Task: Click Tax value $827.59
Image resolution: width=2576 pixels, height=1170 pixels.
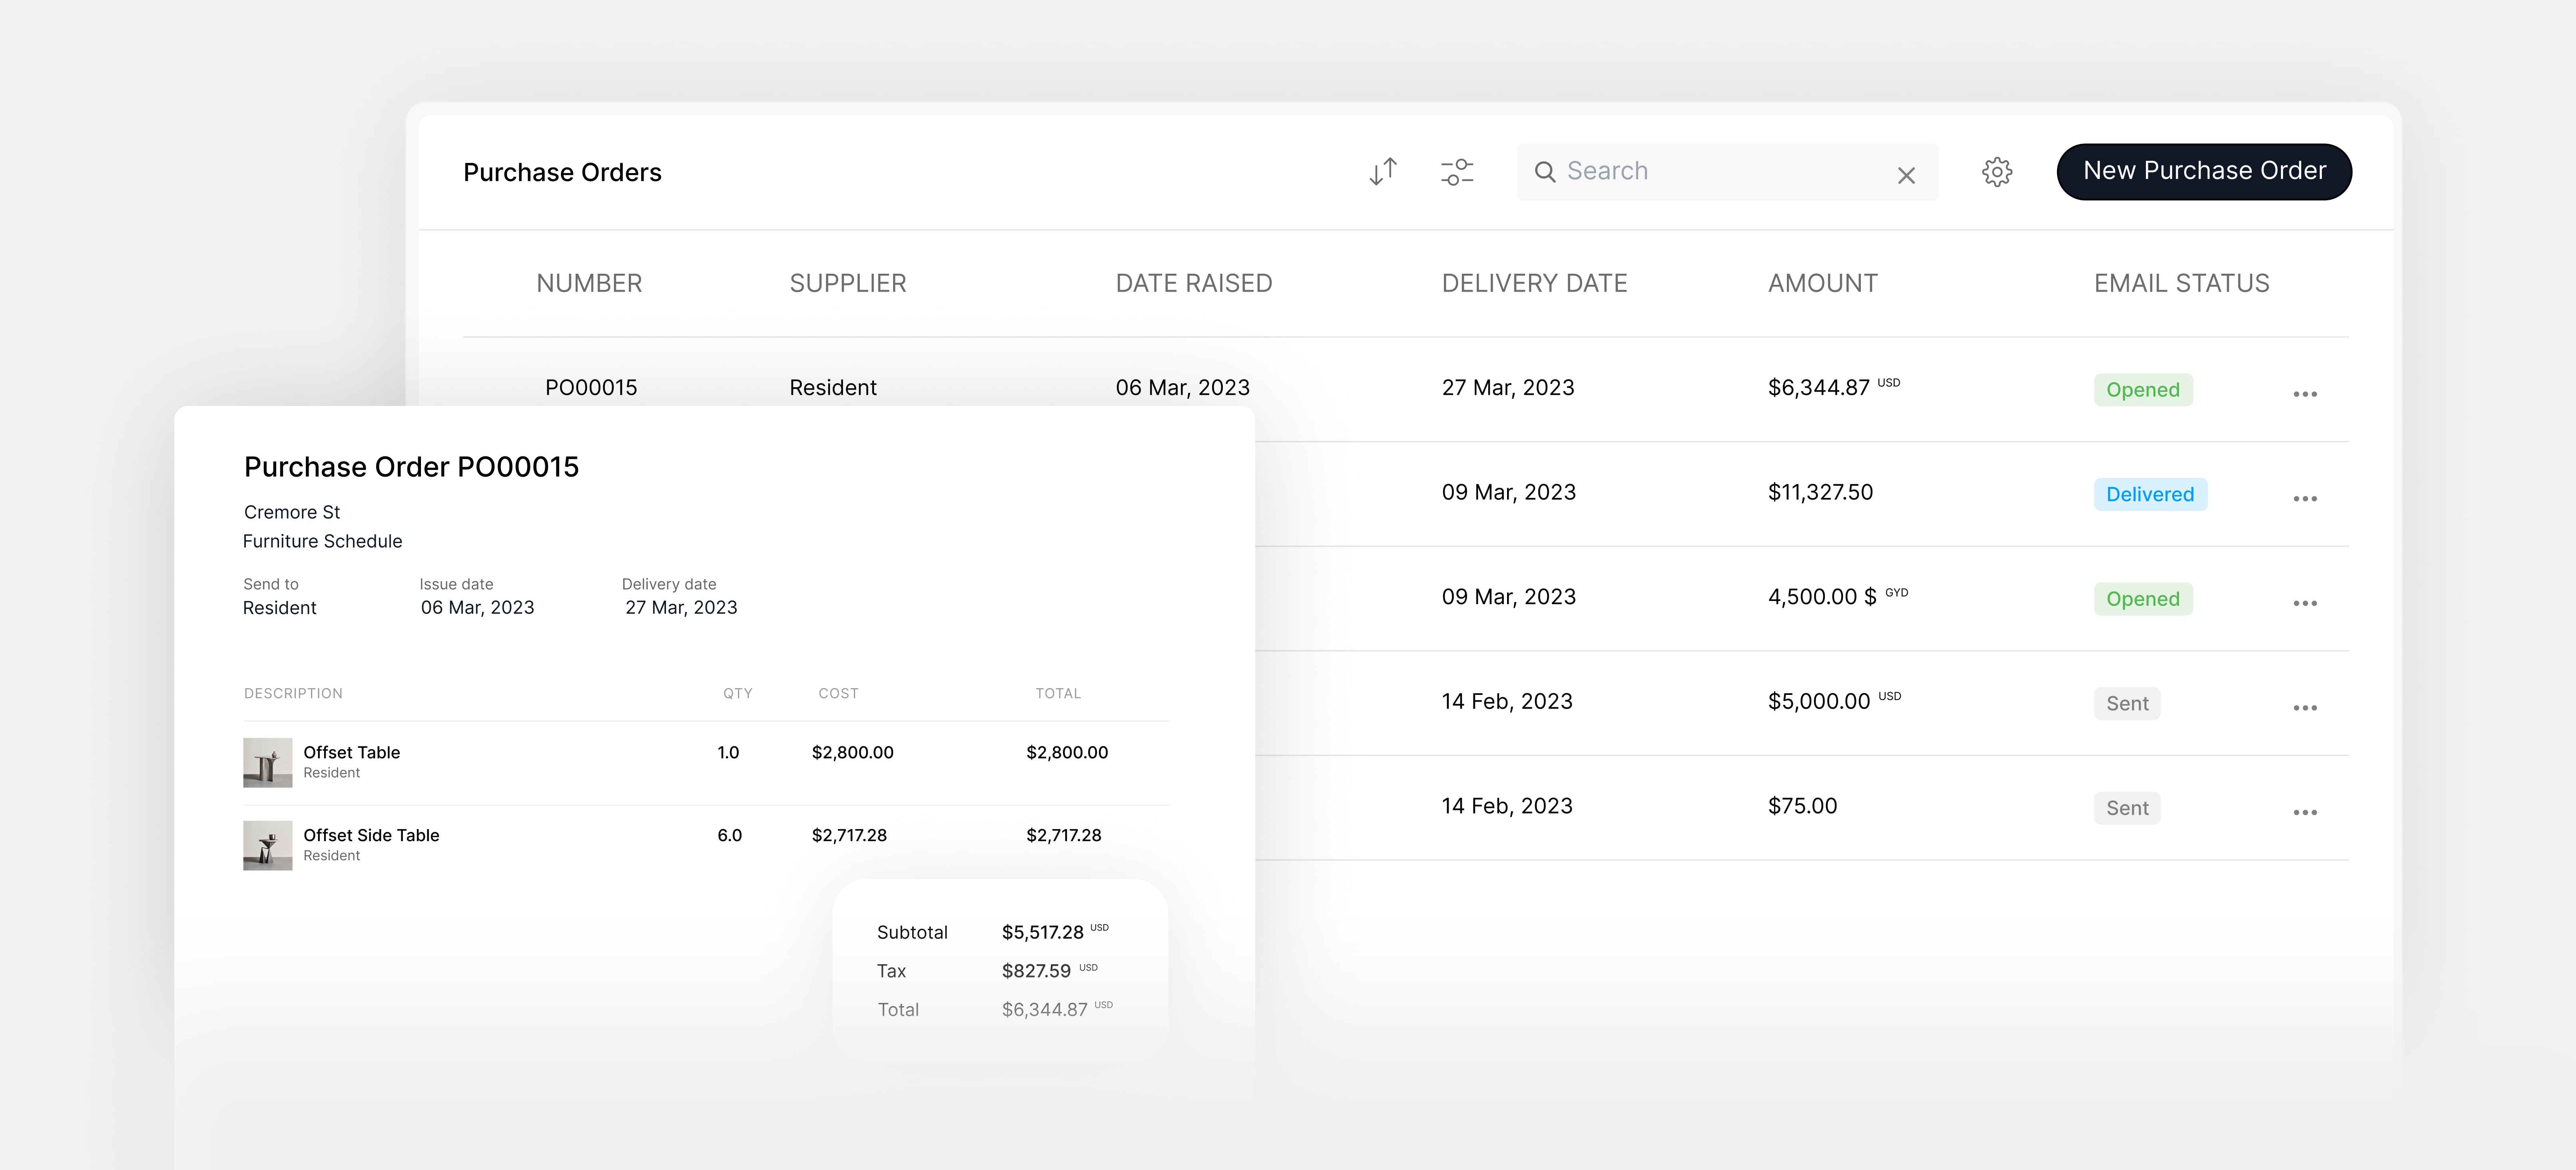Action: click(1036, 971)
